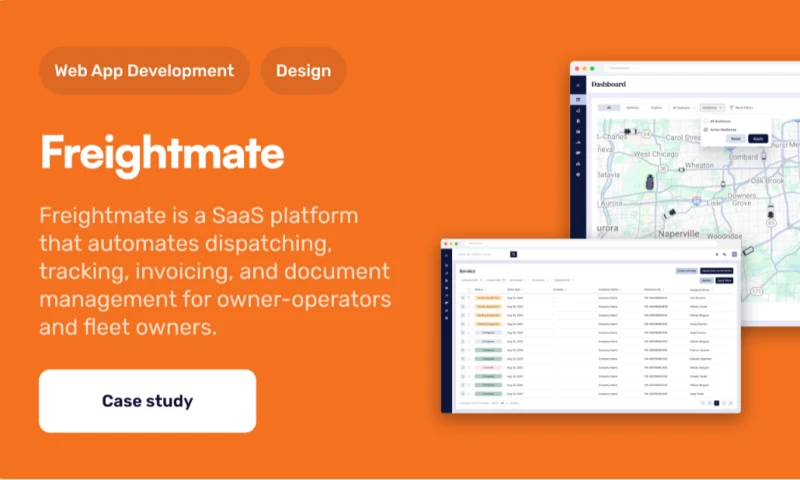Click the red Canceled status pill in Invoice table
Screen dimensions: 800x480
pos(488,367)
